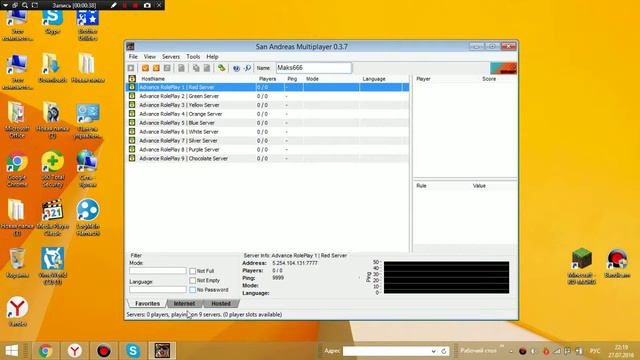Click the language indicator in system tray
This screenshot has width=640, height=360.
click(x=595, y=351)
